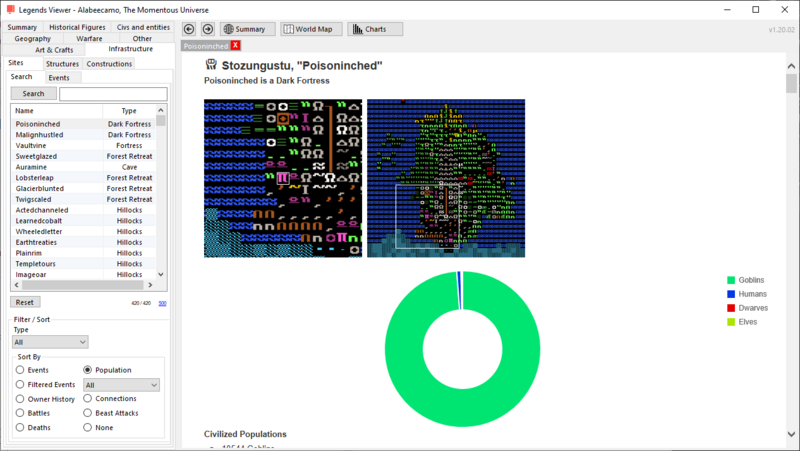Image resolution: width=800 pixels, height=451 pixels.
Task: Switch to the left-panel Summary tab
Action: (x=22, y=27)
